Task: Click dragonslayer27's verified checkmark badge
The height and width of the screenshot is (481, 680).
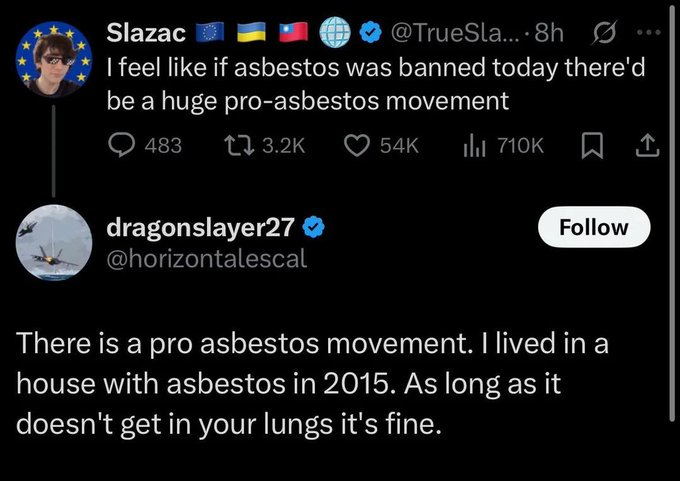Action: pos(312,228)
